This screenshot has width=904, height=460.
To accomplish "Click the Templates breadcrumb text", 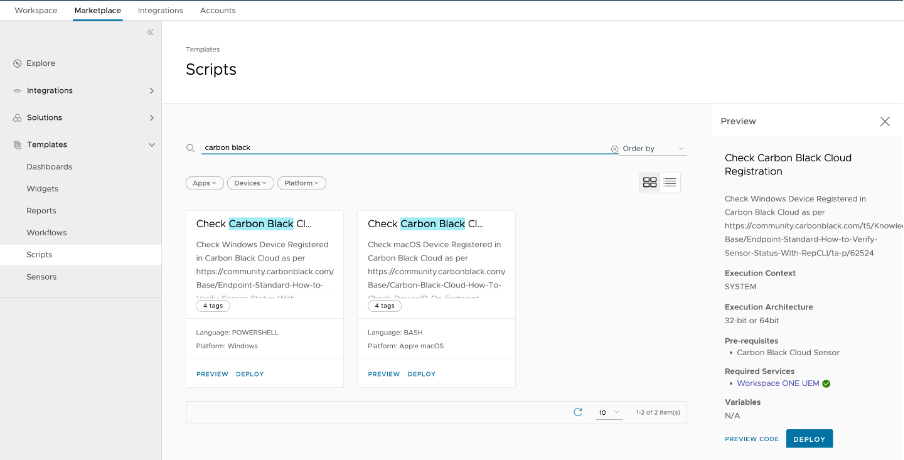I will tap(202, 50).
